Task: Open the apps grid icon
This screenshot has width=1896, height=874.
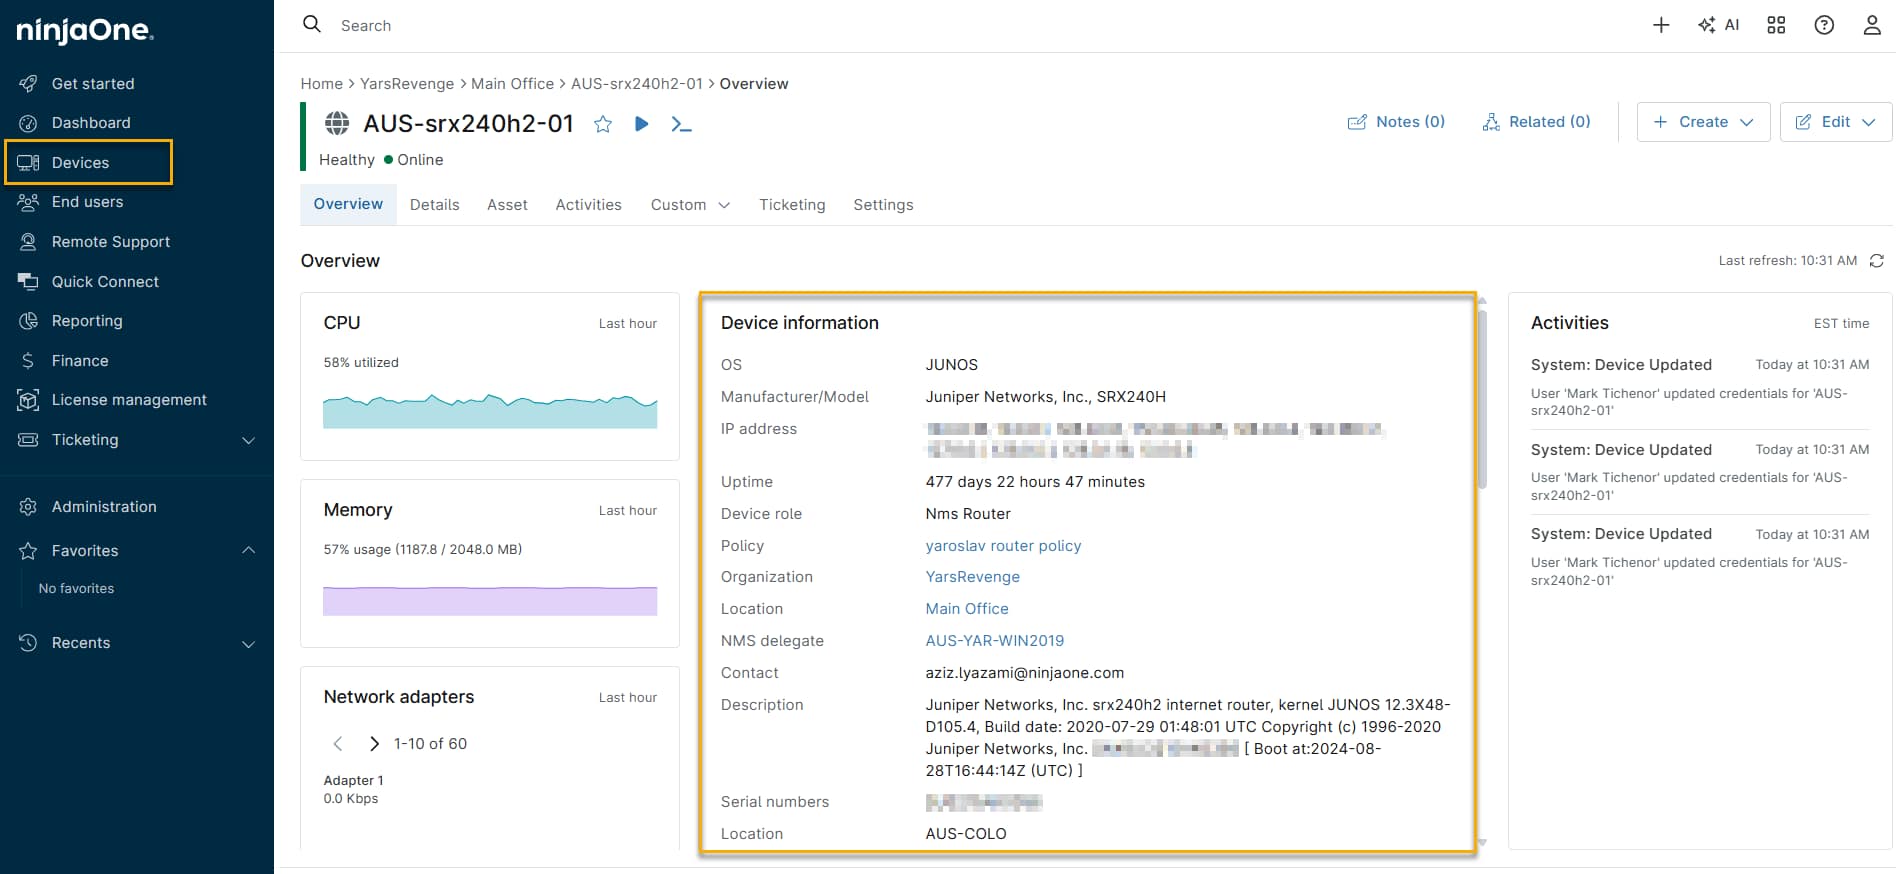Action: [1776, 25]
